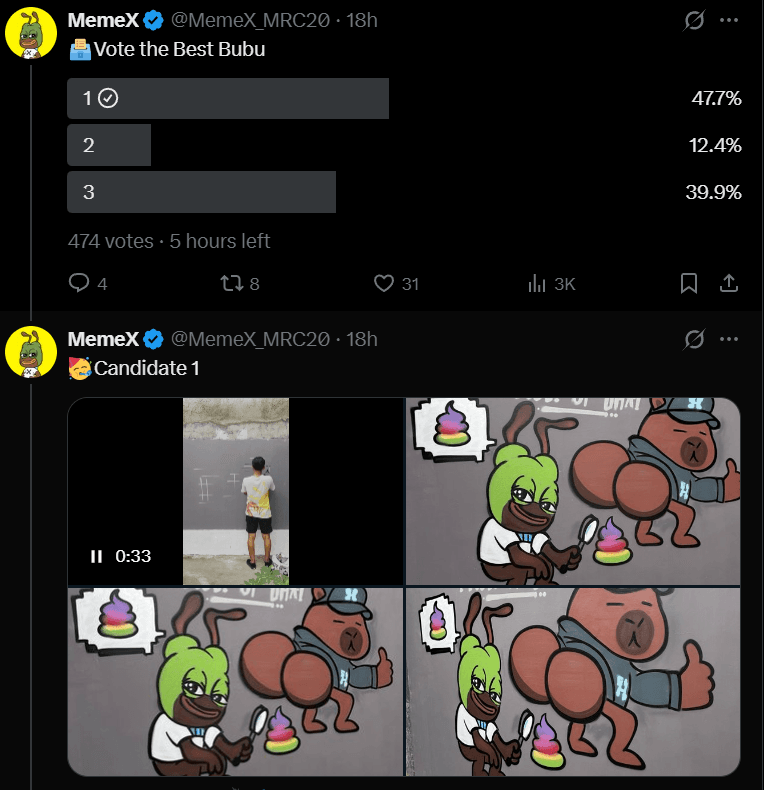This screenshot has height=790, width=764.
Task: Share the poll post via share icon
Action: 730,284
